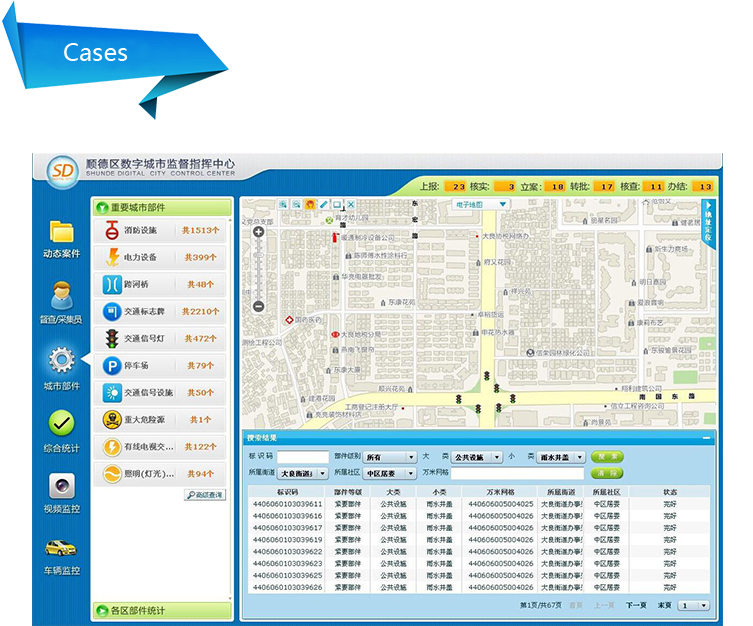
Task: Expand the 所属社区 dropdown
Action: [x=389, y=474]
